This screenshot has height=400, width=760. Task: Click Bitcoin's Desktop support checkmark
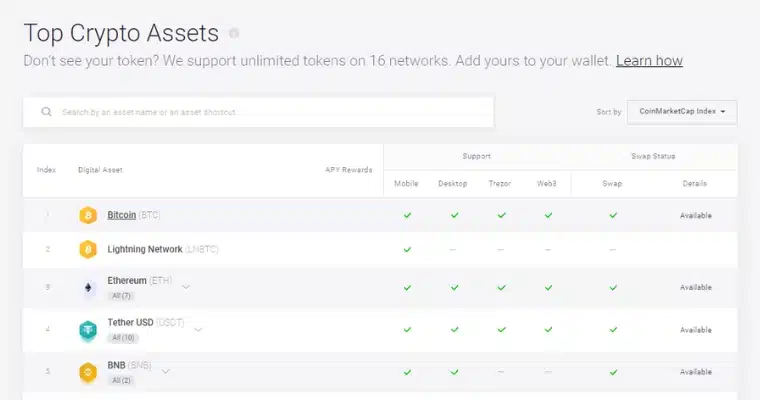pyautogui.click(x=454, y=215)
